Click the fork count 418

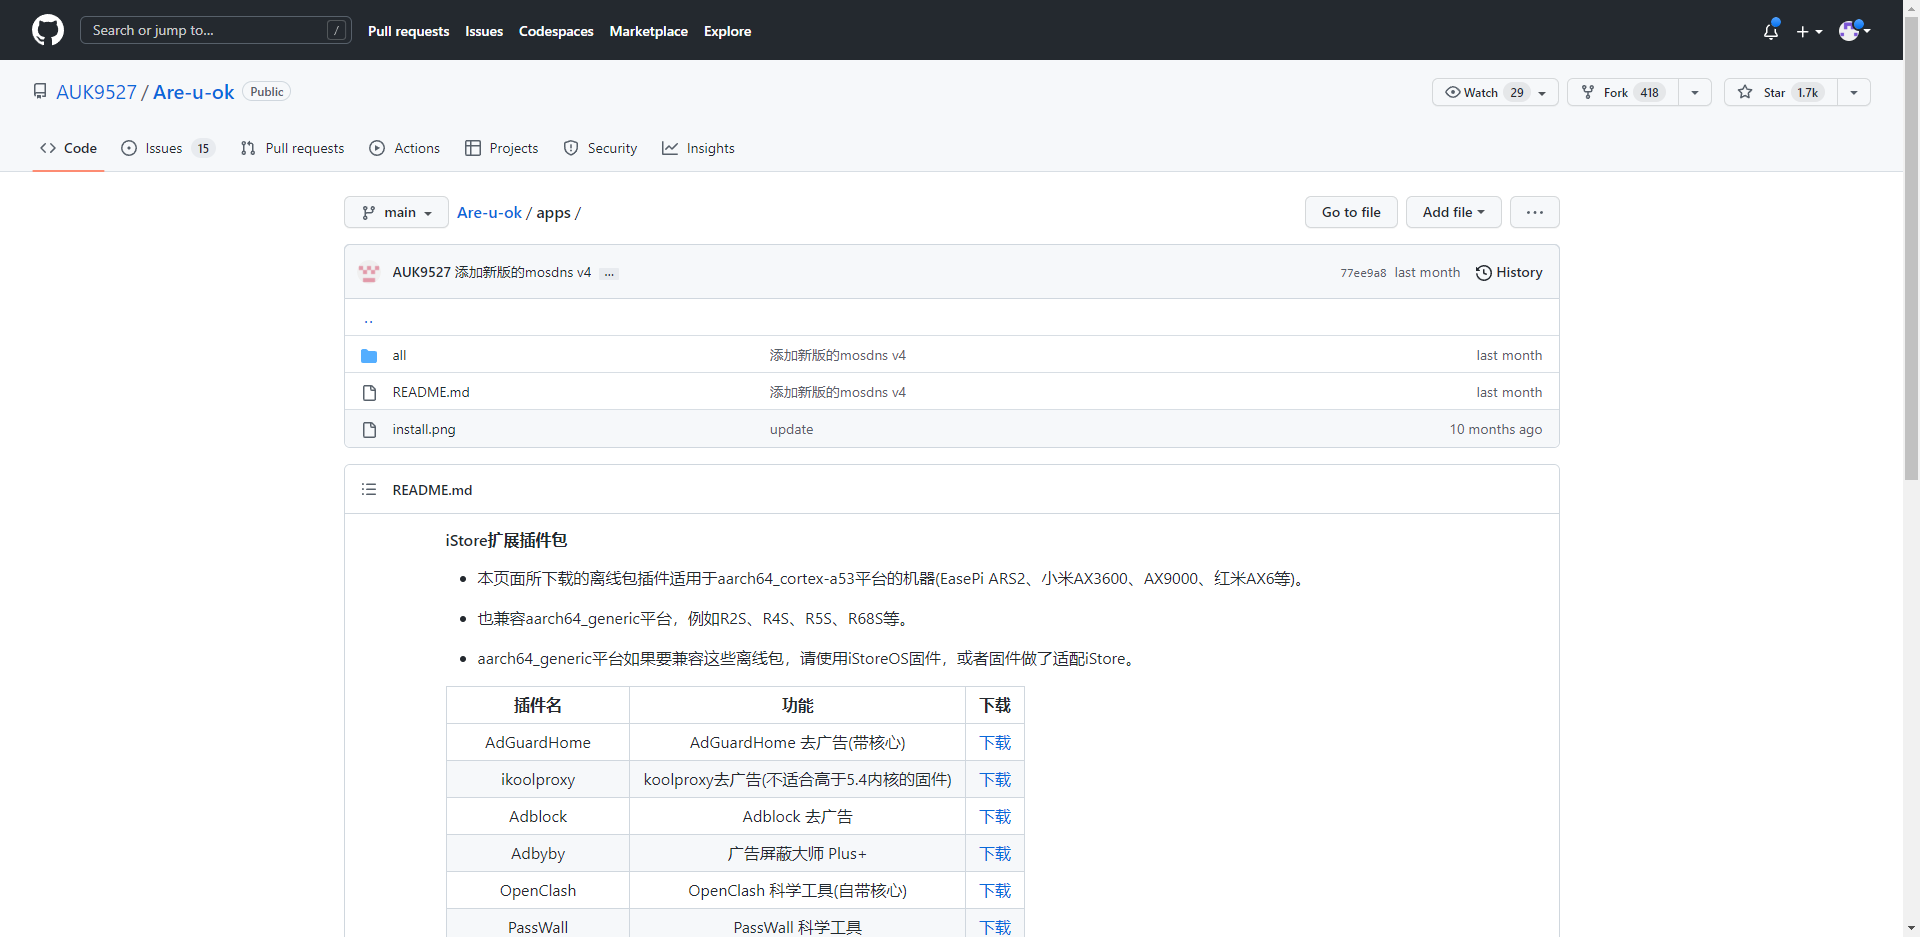[x=1649, y=92]
